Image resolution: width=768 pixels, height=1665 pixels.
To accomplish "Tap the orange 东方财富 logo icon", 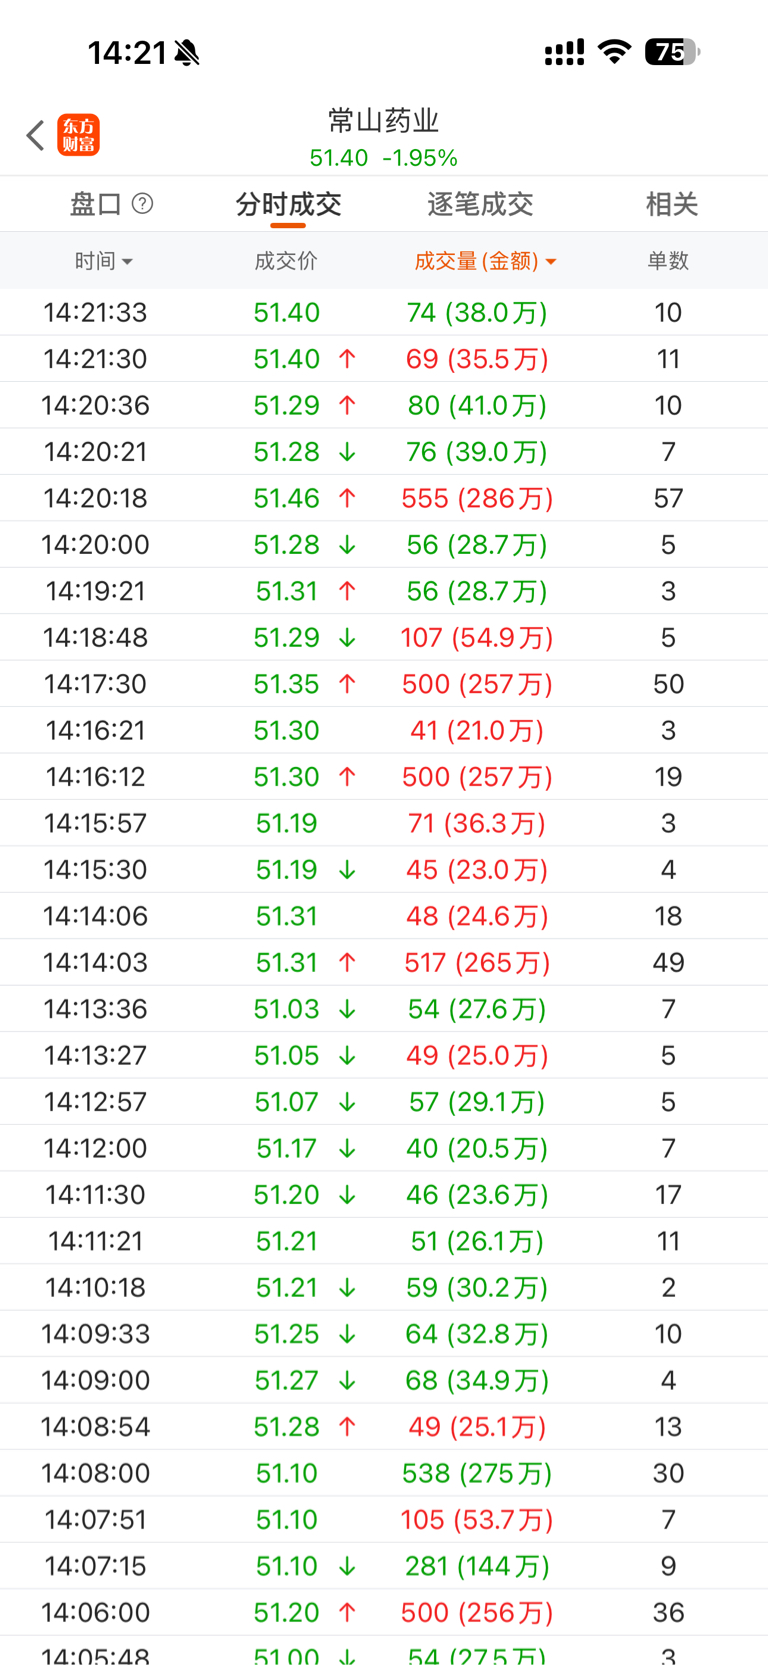I will [x=78, y=135].
